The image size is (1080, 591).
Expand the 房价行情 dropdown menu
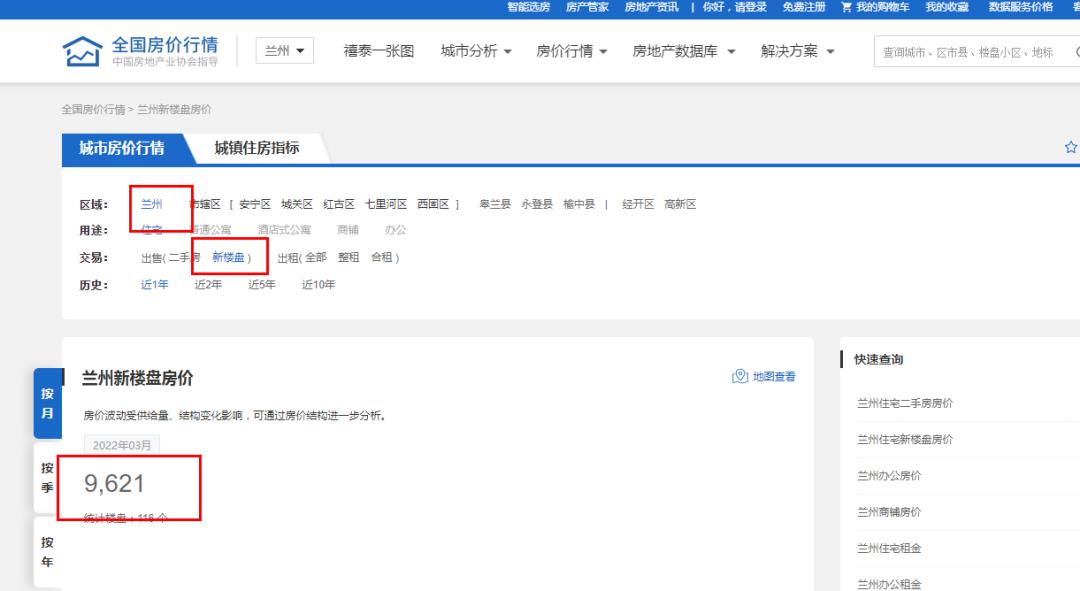coord(571,51)
